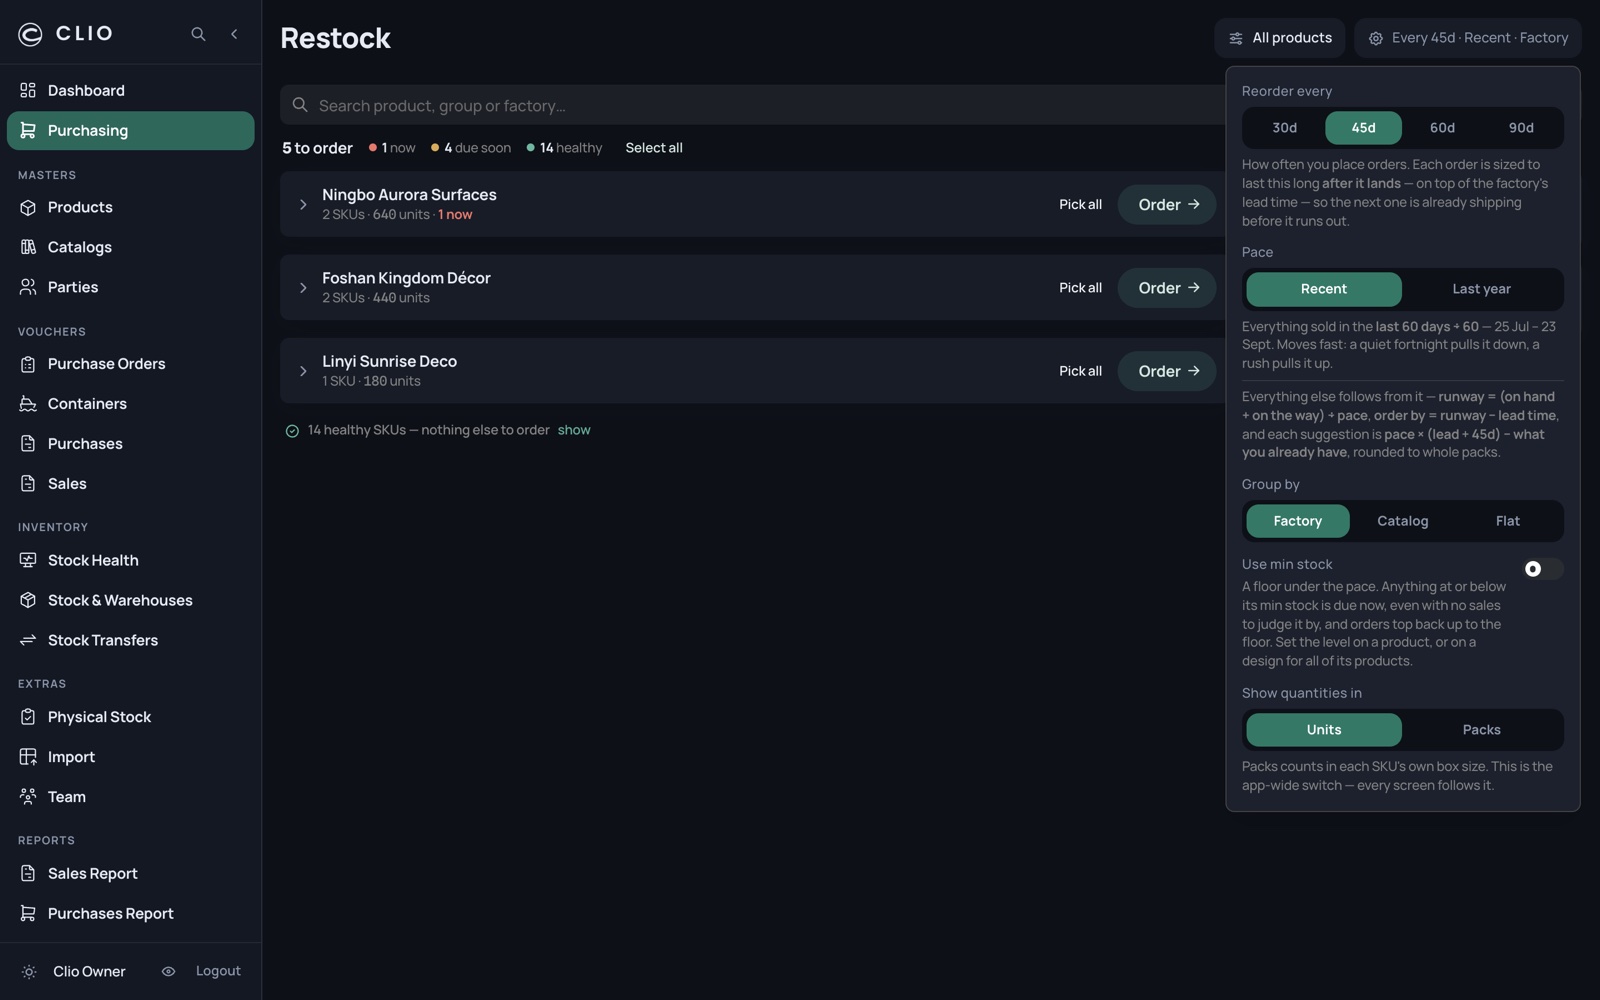Click the Catalogs books icon
The height and width of the screenshot is (1000, 1600).
28,247
